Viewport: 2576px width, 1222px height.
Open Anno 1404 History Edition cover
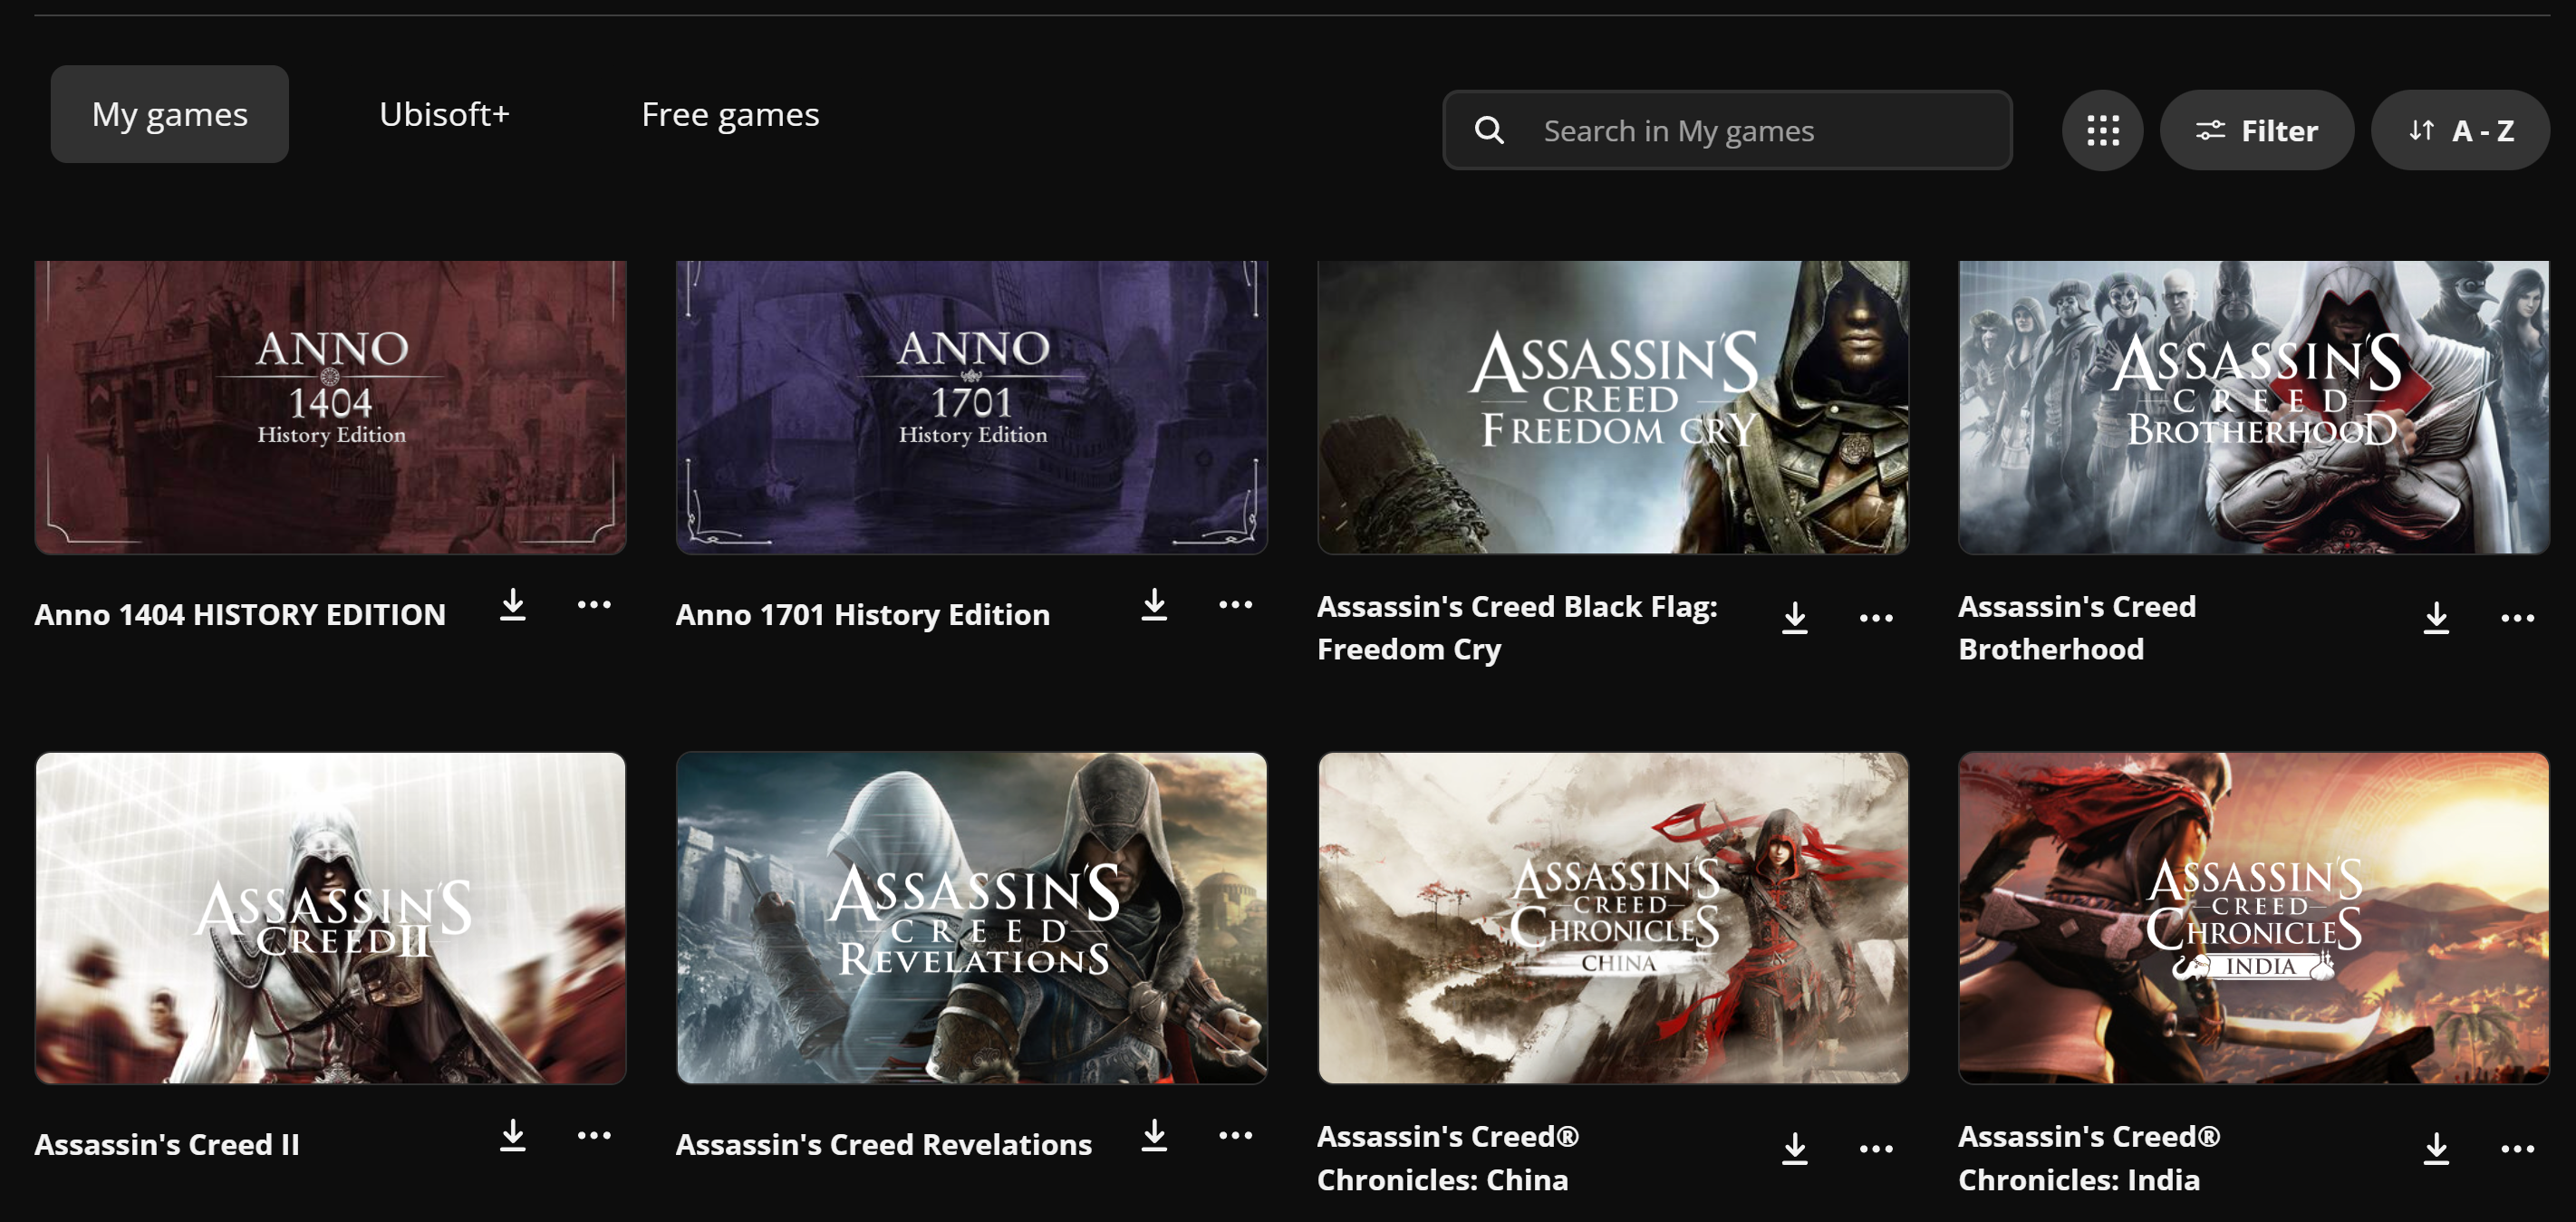330,408
